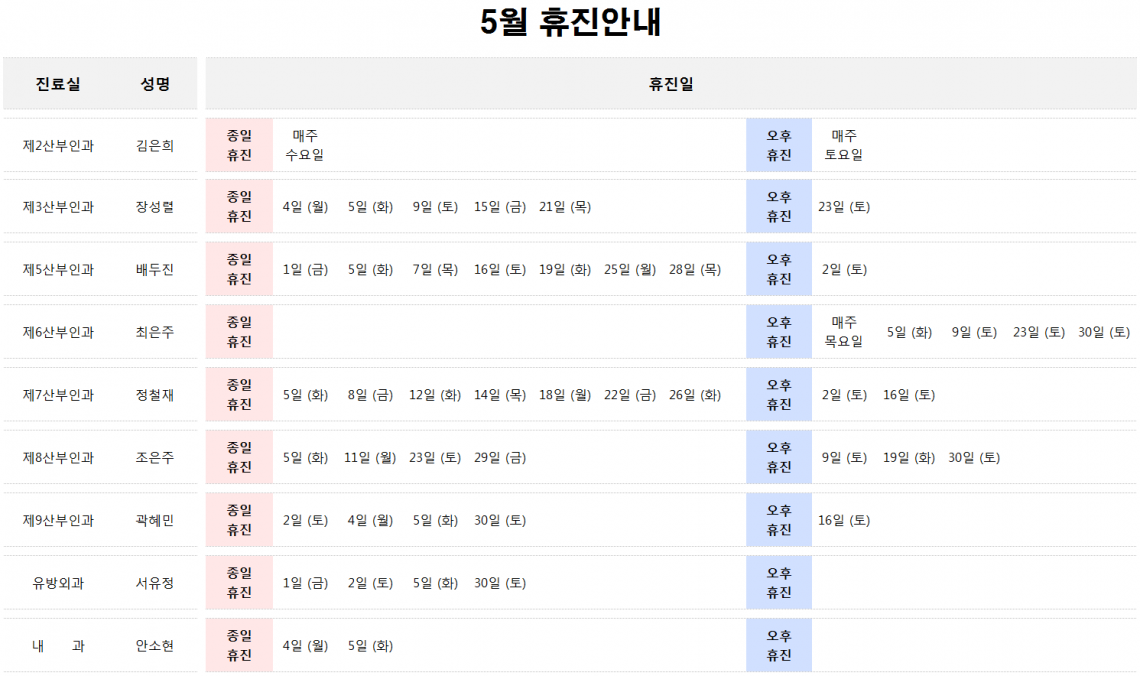
Task: Click the 성명 column header
Action: click(x=155, y=84)
